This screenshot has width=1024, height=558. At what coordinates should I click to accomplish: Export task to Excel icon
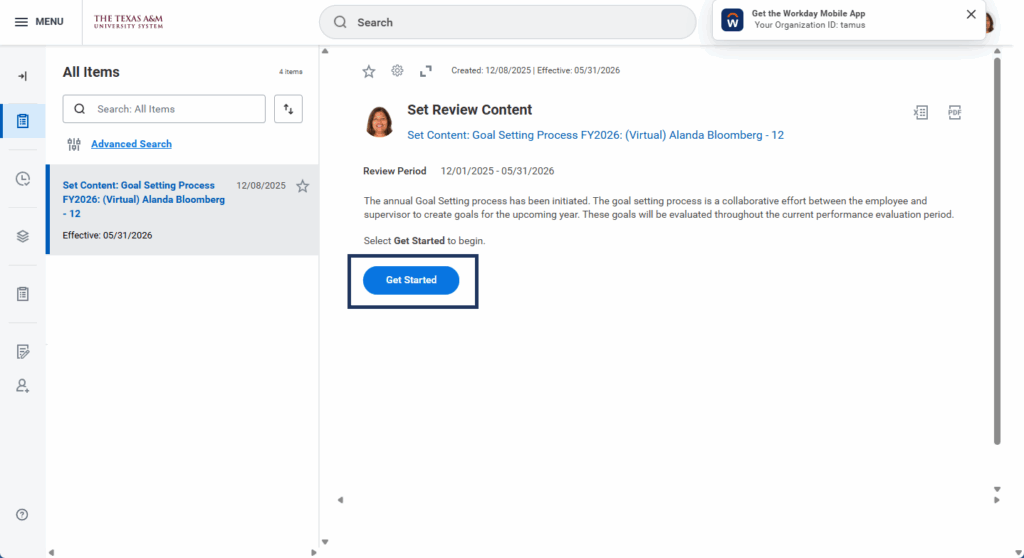921,112
